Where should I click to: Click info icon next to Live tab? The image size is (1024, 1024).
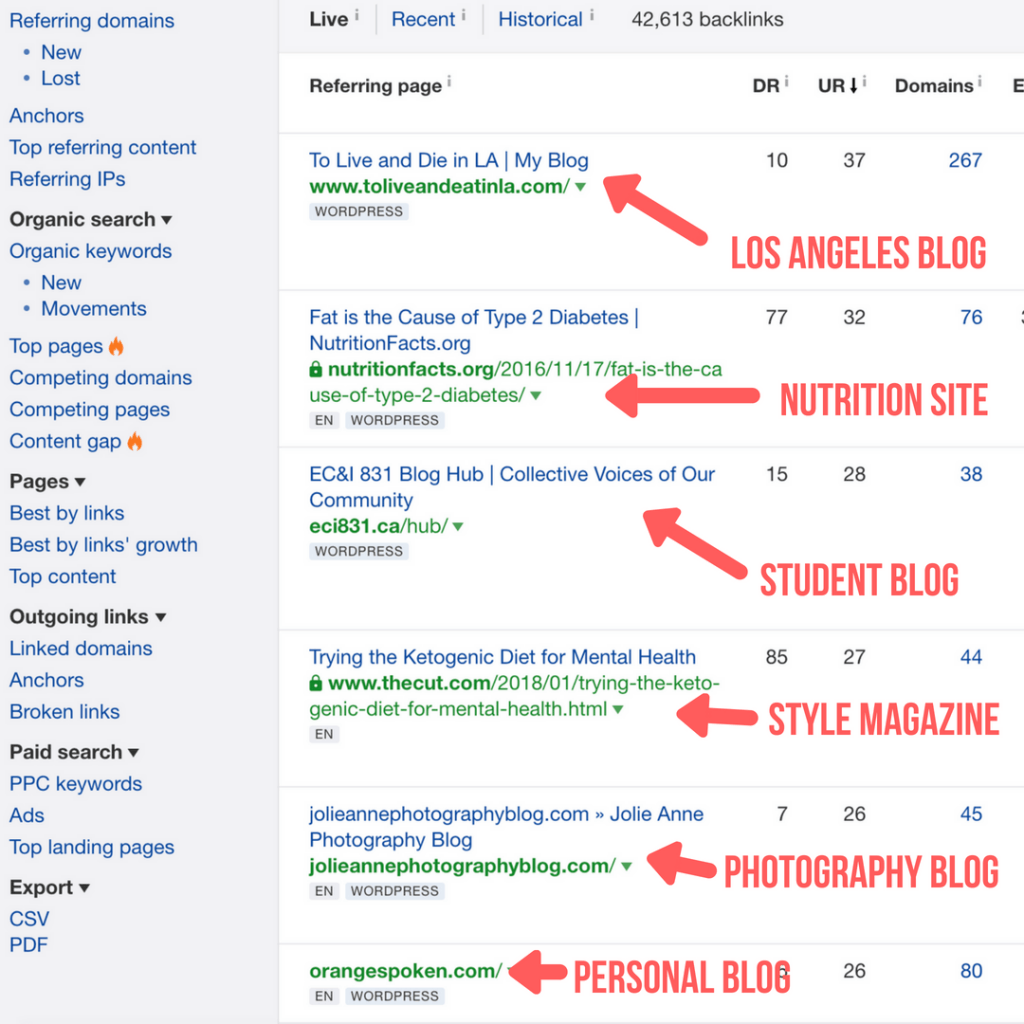[357, 14]
